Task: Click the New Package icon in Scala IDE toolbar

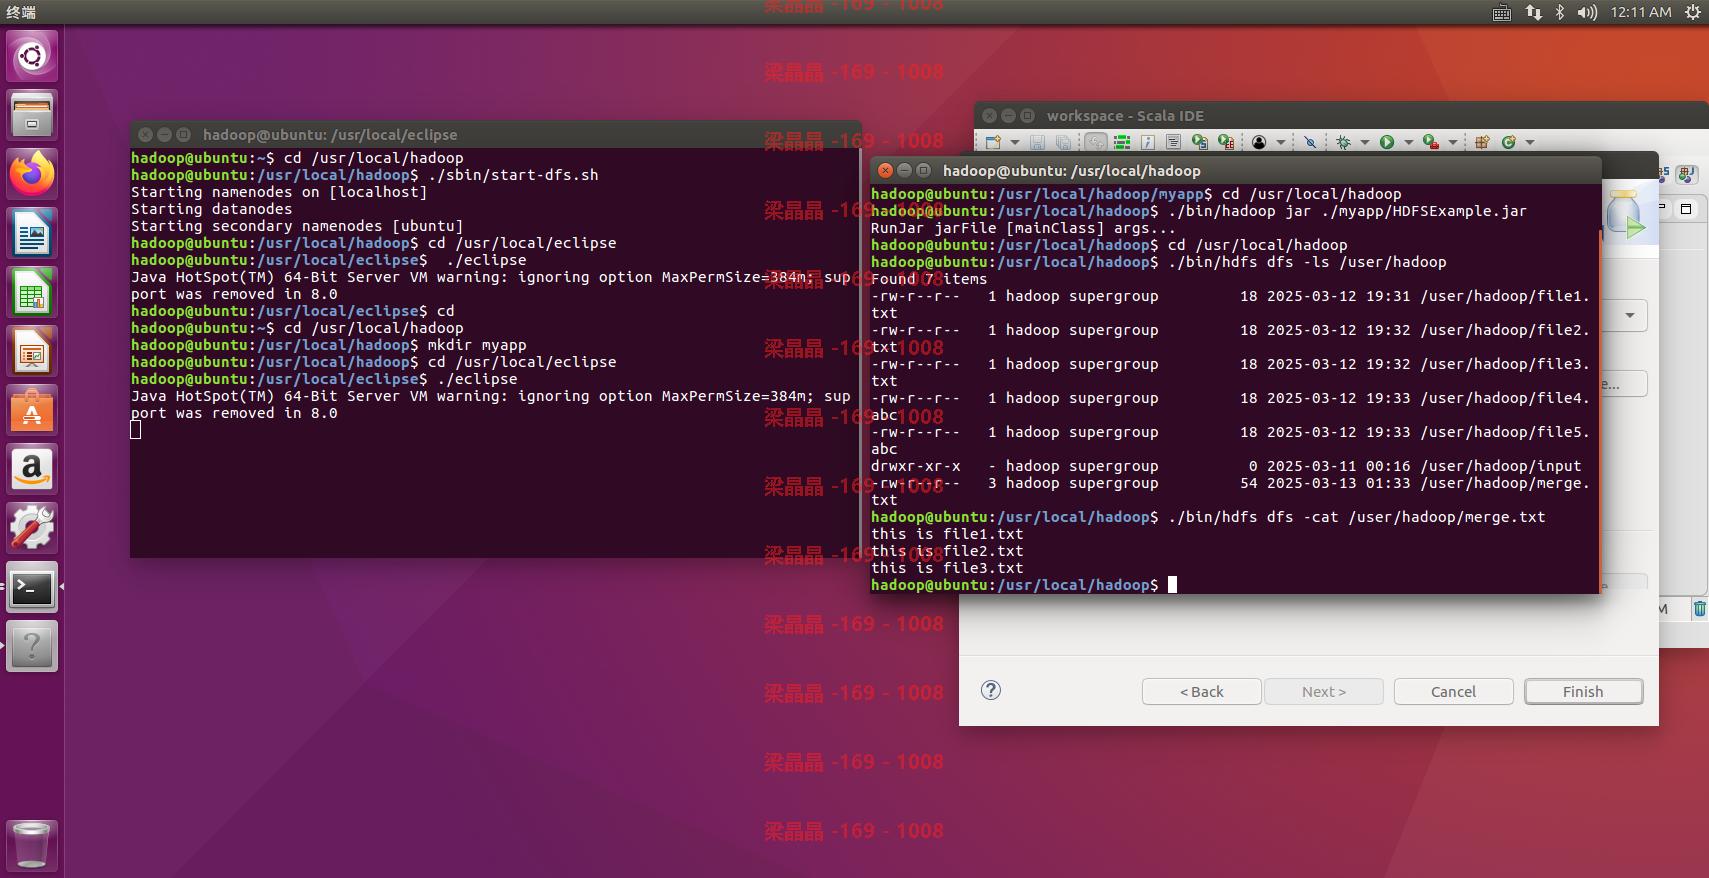Action: pos(1482,142)
